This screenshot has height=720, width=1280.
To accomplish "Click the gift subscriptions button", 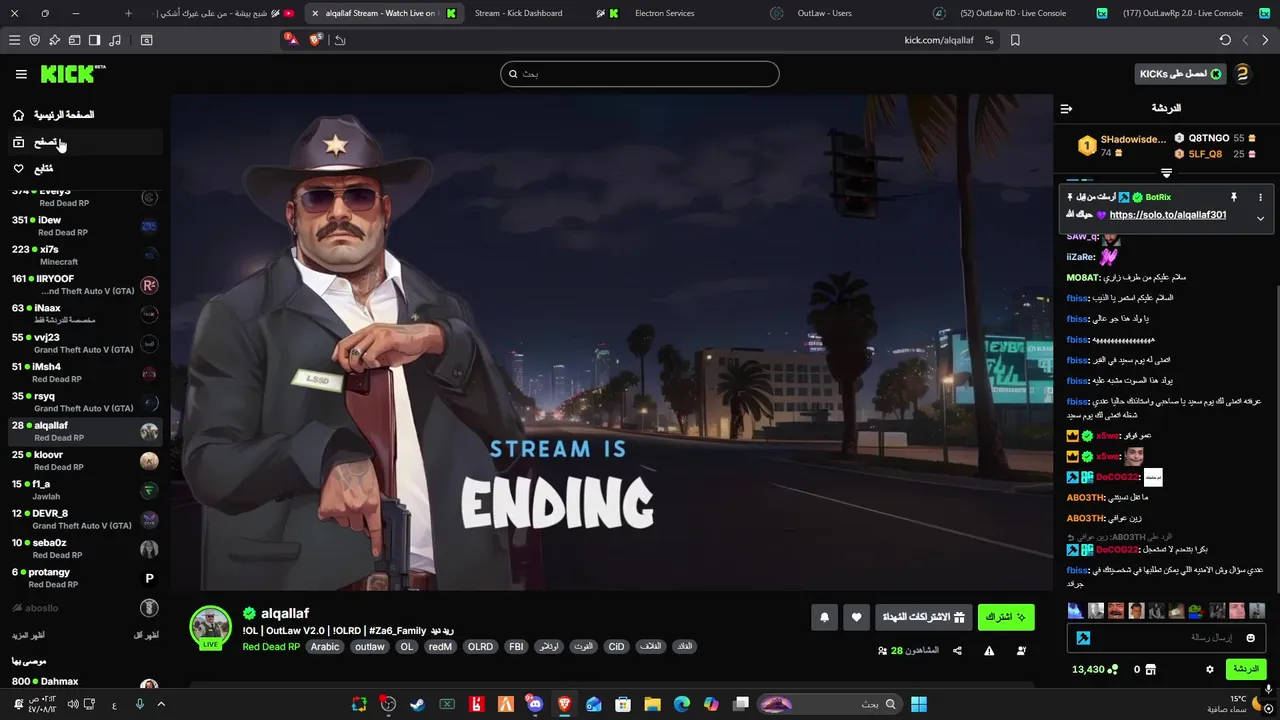I will click(923, 617).
